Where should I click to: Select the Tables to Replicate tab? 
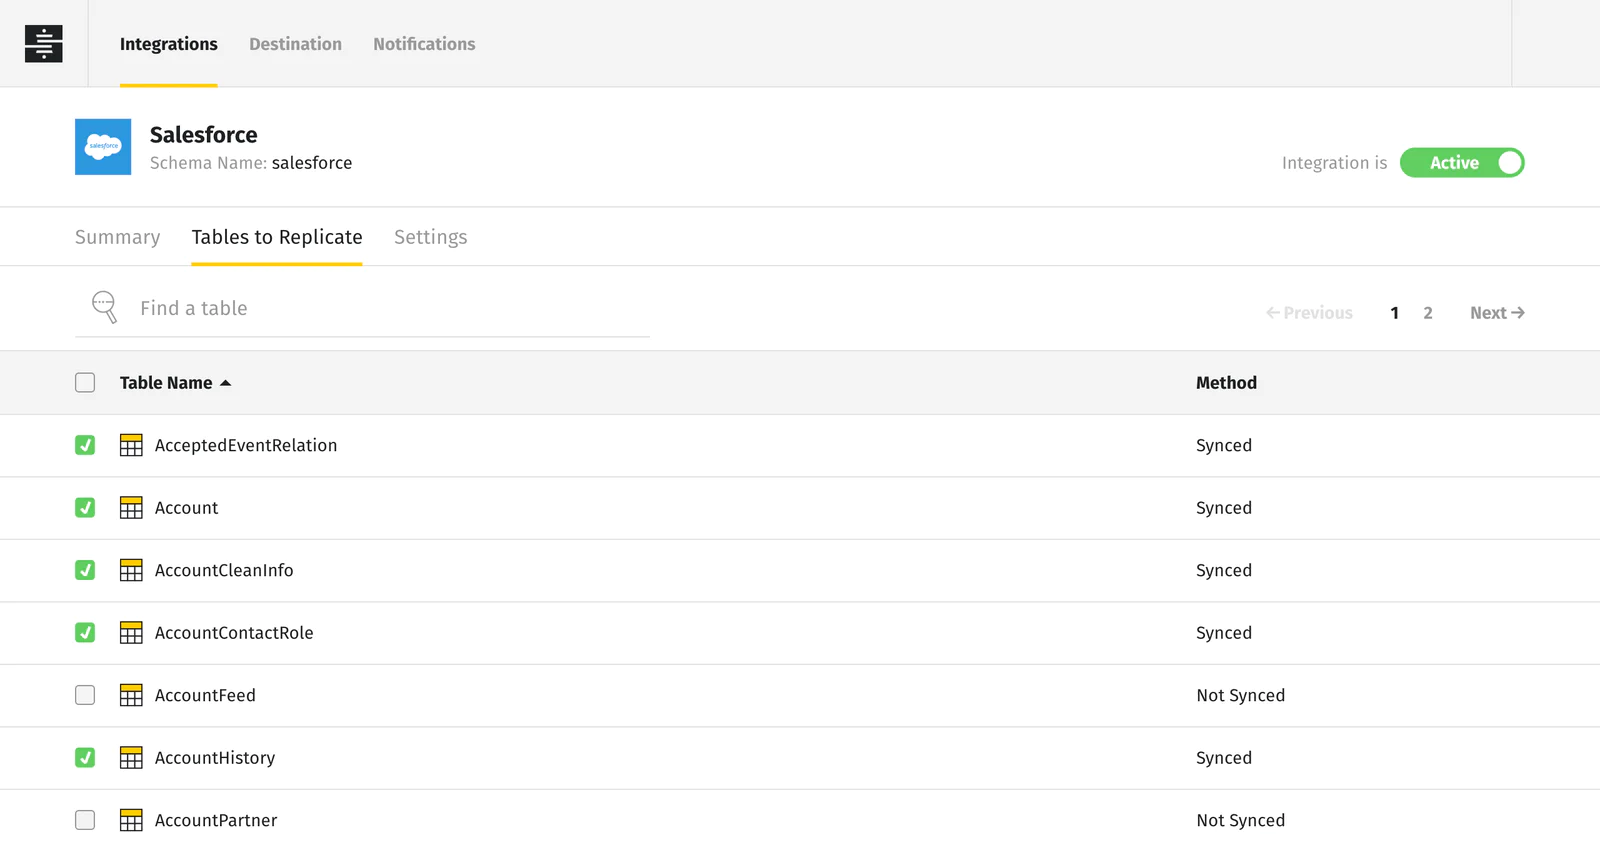pos(277,237)
